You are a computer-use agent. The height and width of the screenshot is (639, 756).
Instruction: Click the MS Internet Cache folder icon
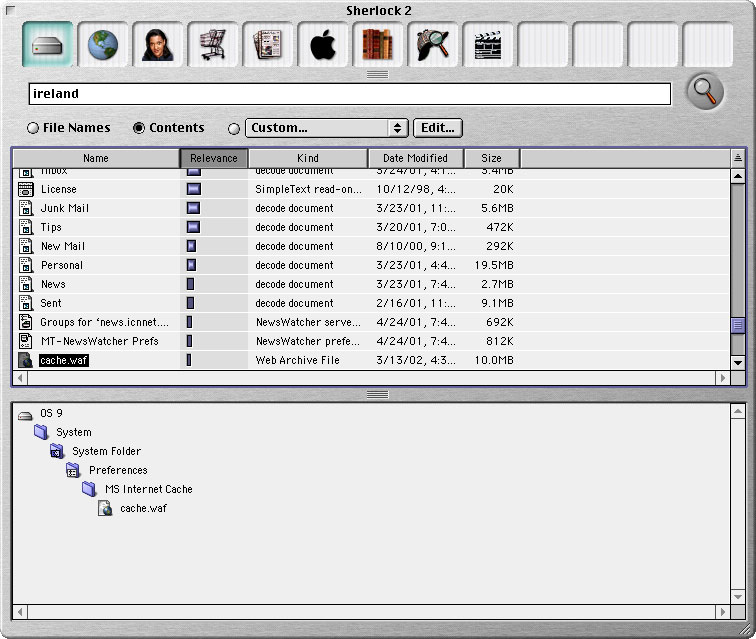click(89, 489)
